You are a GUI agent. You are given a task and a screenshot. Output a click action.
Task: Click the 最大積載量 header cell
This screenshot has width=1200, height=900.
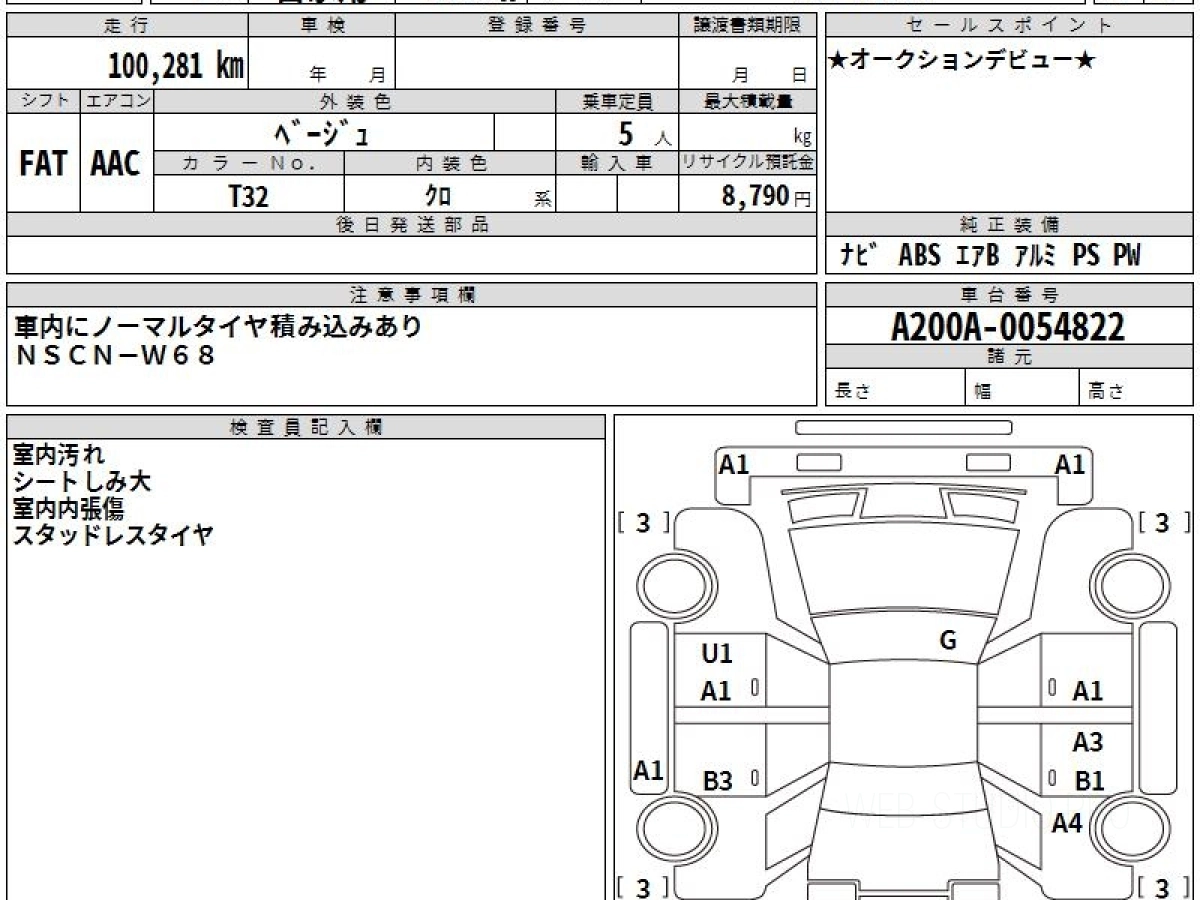point(748,101)
